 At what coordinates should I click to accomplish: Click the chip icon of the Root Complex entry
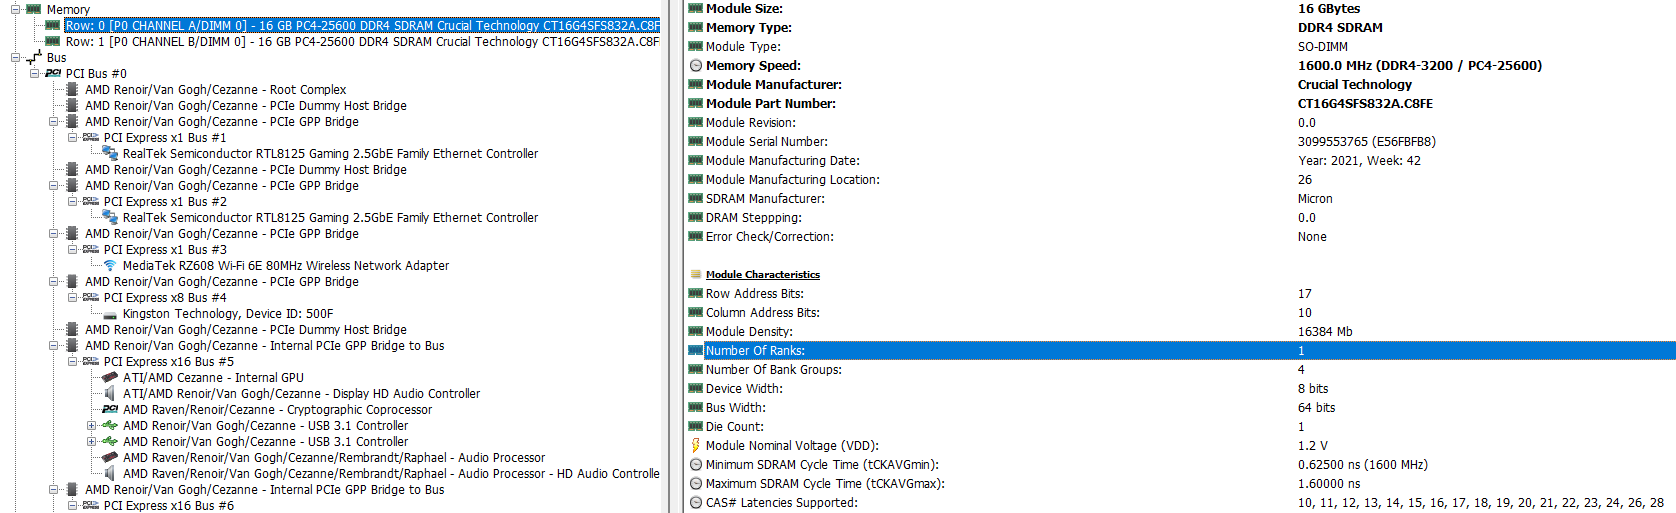click(72, 90)
